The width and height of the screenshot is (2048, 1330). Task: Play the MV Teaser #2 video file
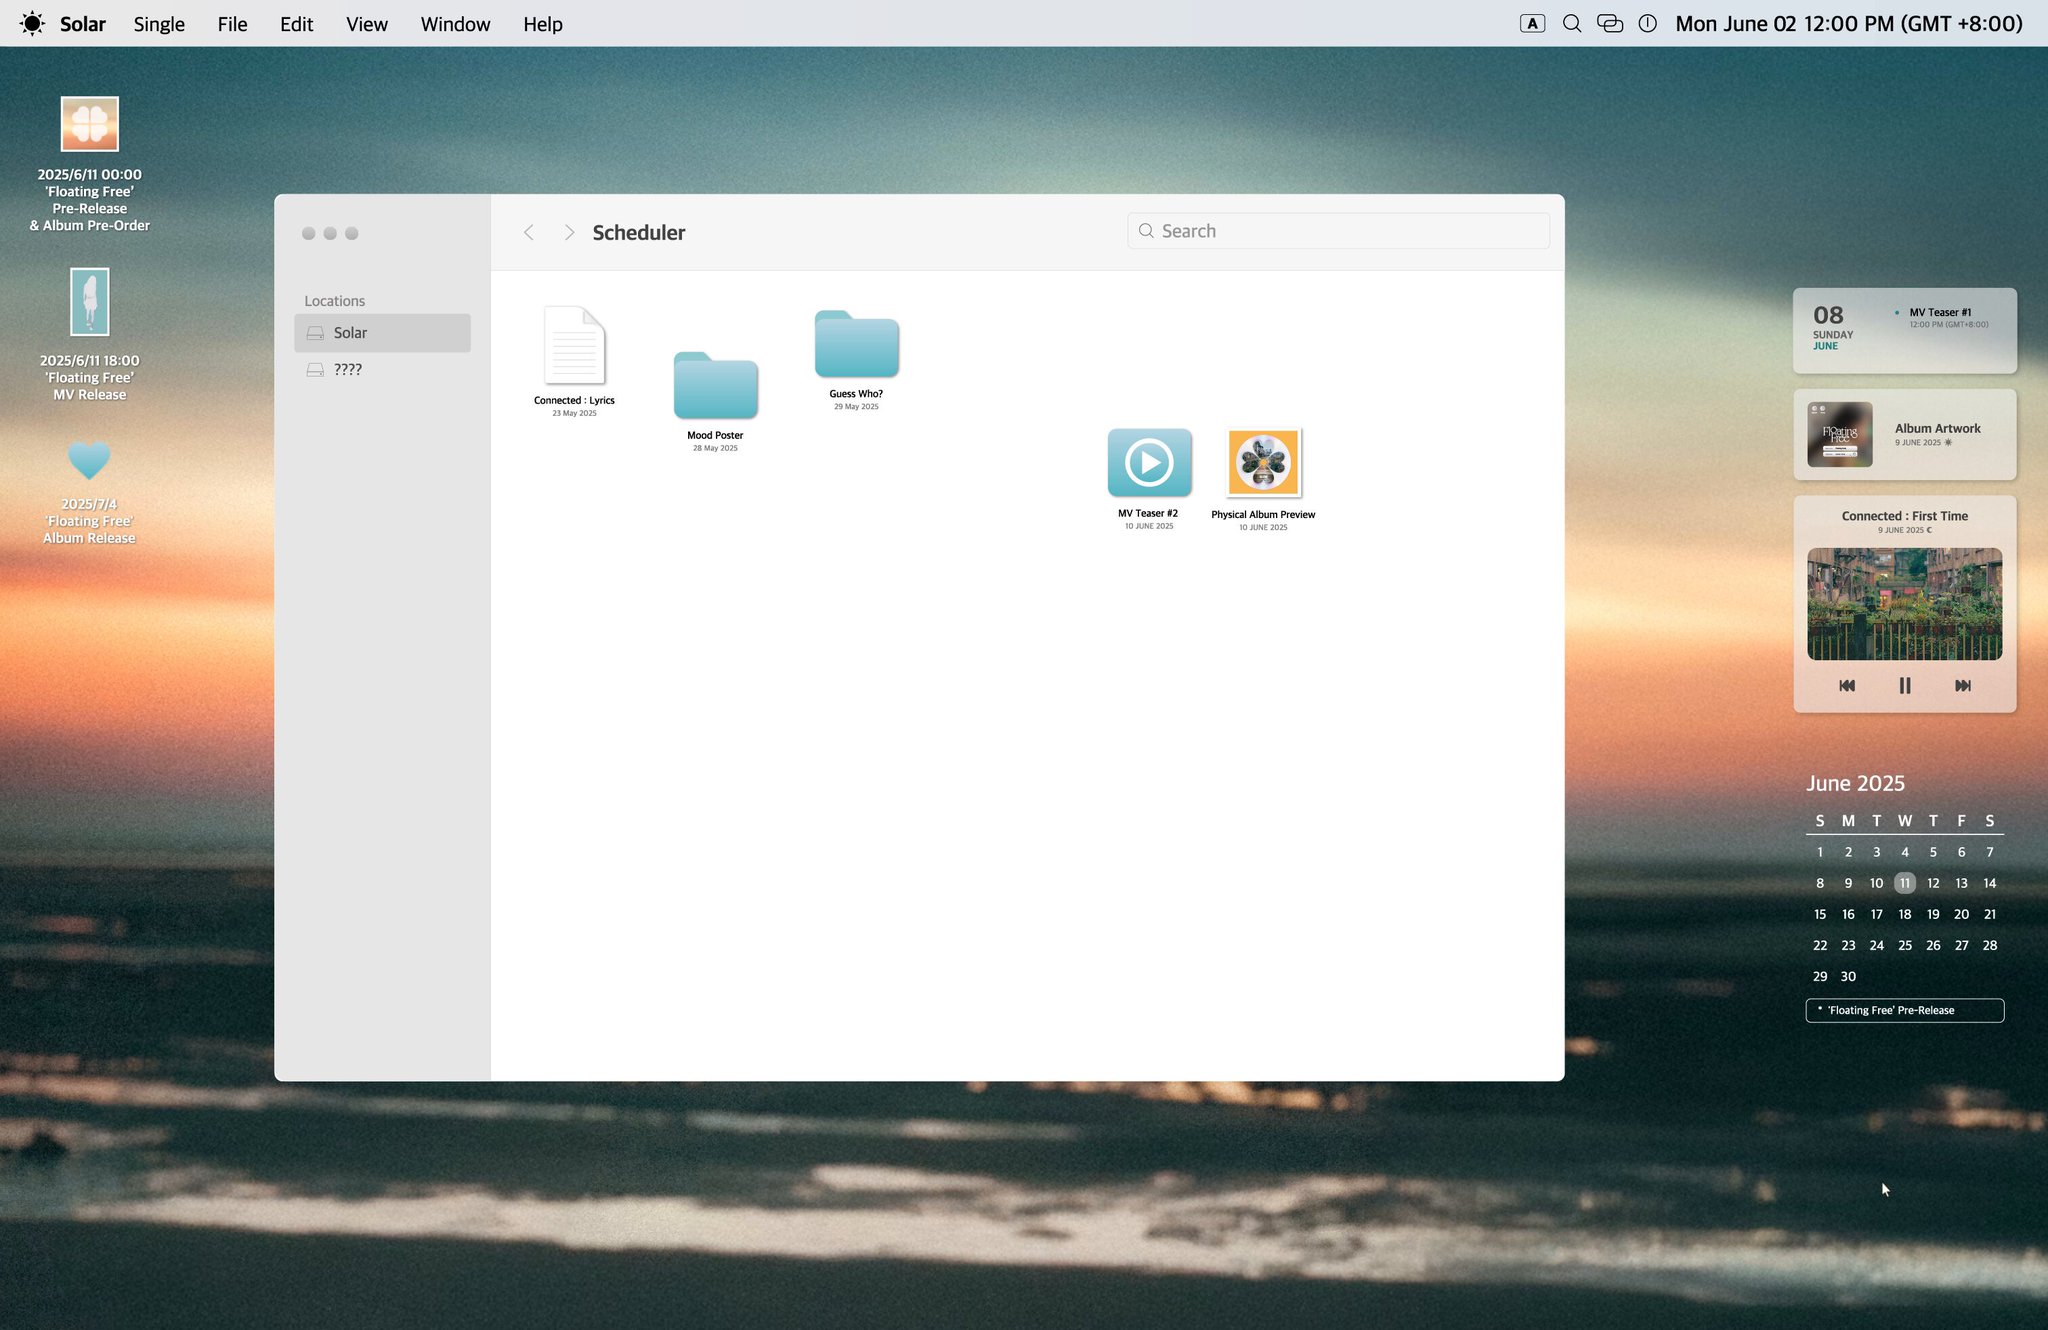coord(1149,463)
